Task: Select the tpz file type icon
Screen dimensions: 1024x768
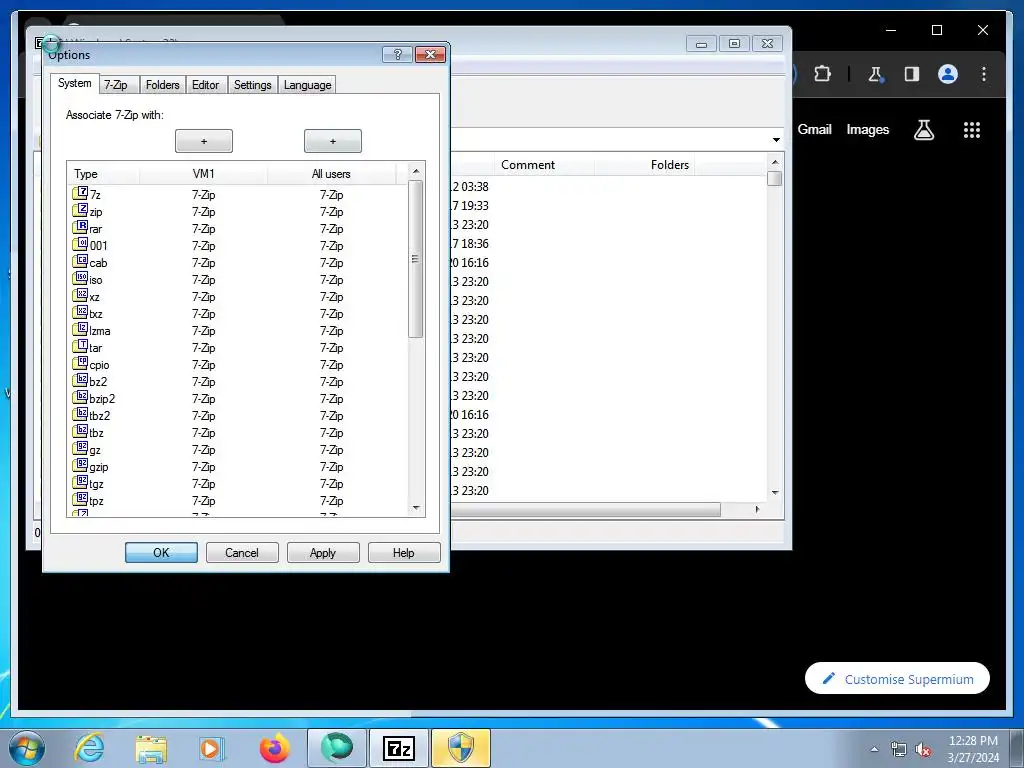Action: click(80, 499)
